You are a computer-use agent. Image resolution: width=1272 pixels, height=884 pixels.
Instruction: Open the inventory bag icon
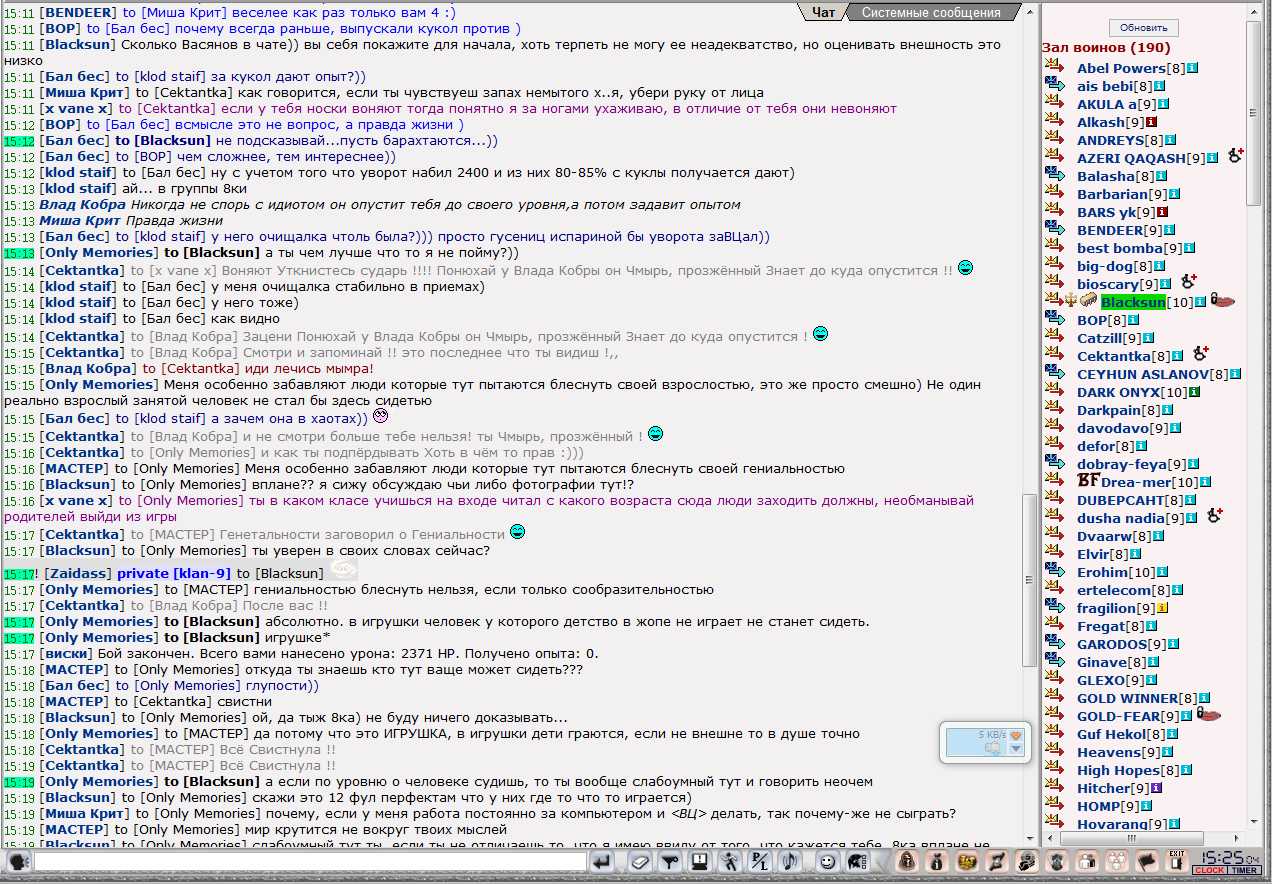(936, 862)
